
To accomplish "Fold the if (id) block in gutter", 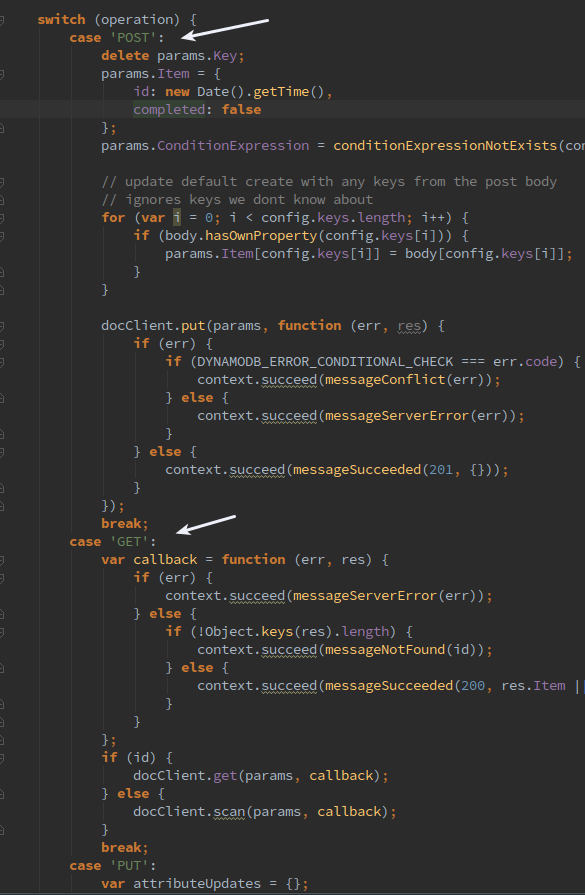I will click(x=2, y=758).
